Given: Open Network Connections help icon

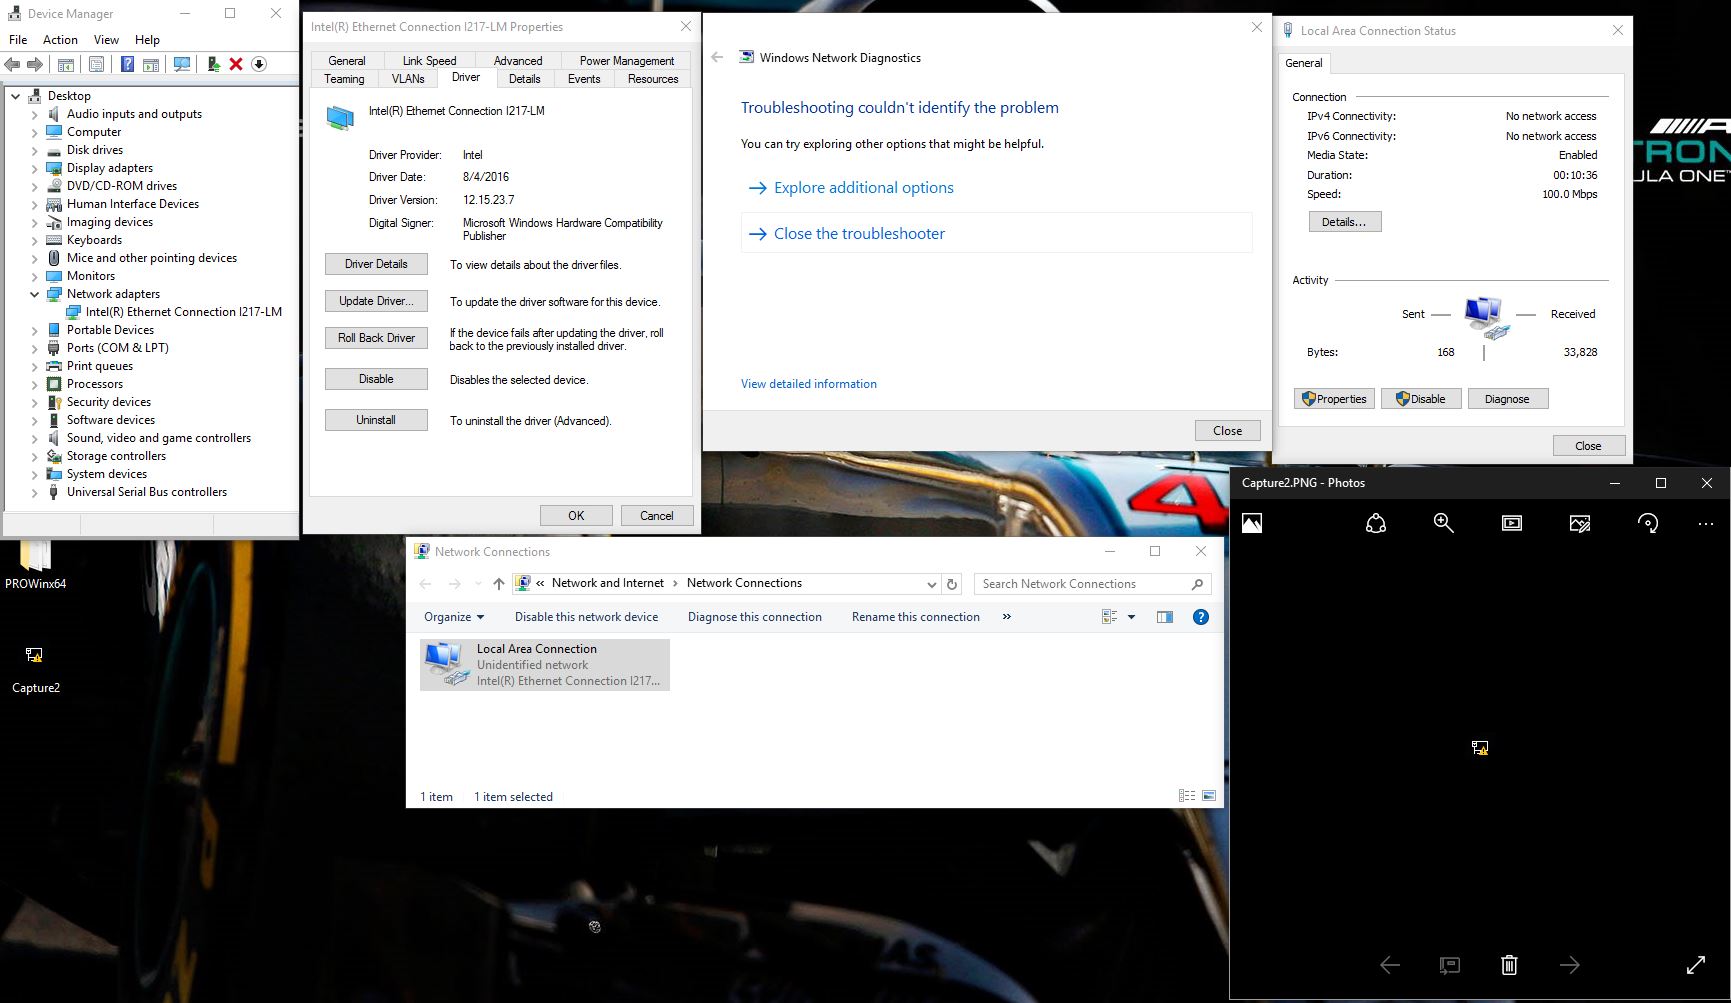Looking at the screenshot, I should (x=1201, y=617).
